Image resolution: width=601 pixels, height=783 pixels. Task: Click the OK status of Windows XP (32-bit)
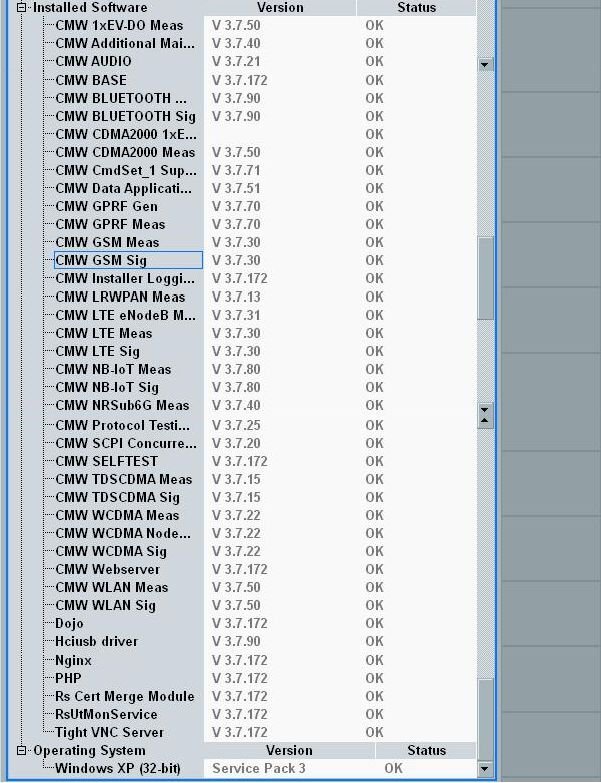click(x=393, y=769)
